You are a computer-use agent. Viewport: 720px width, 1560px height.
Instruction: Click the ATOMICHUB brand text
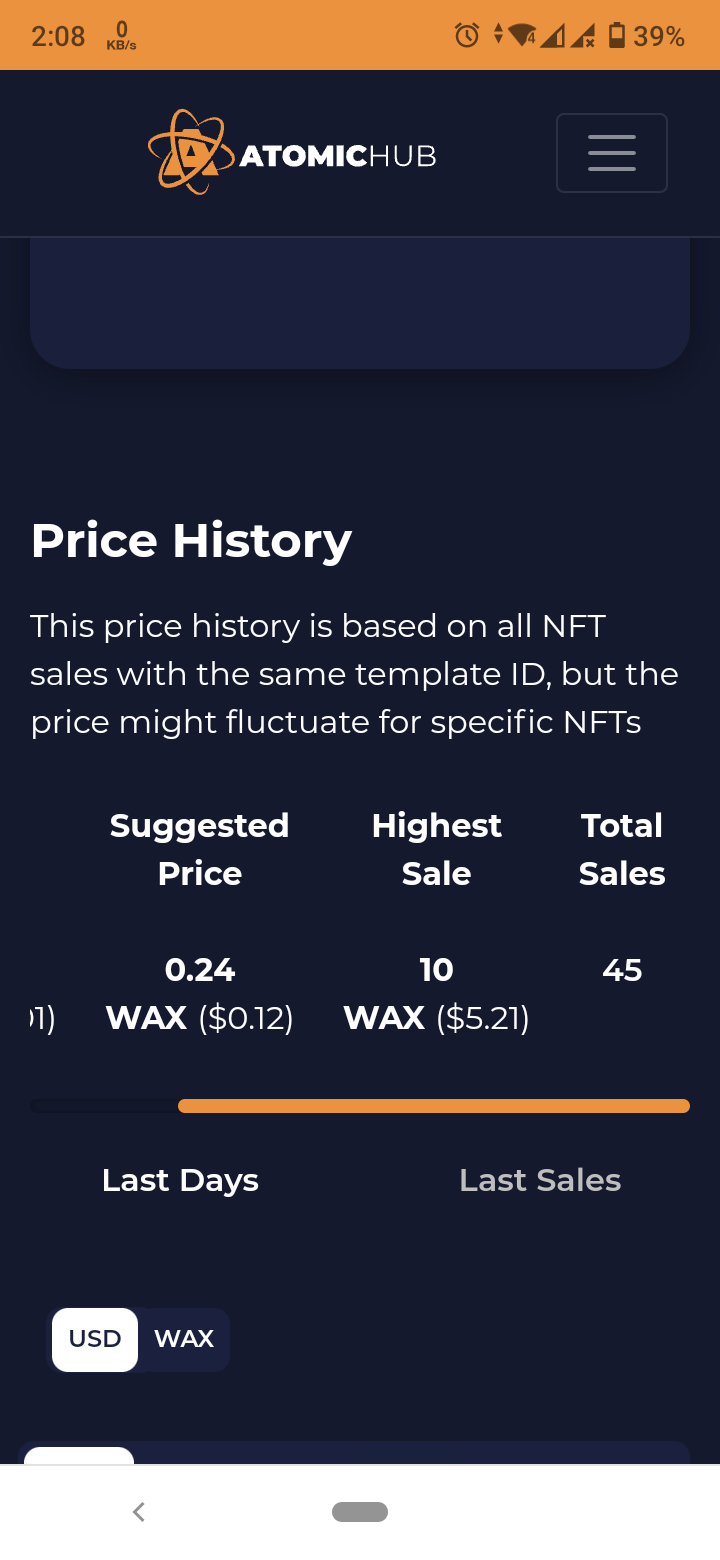[x=338, y=156]
